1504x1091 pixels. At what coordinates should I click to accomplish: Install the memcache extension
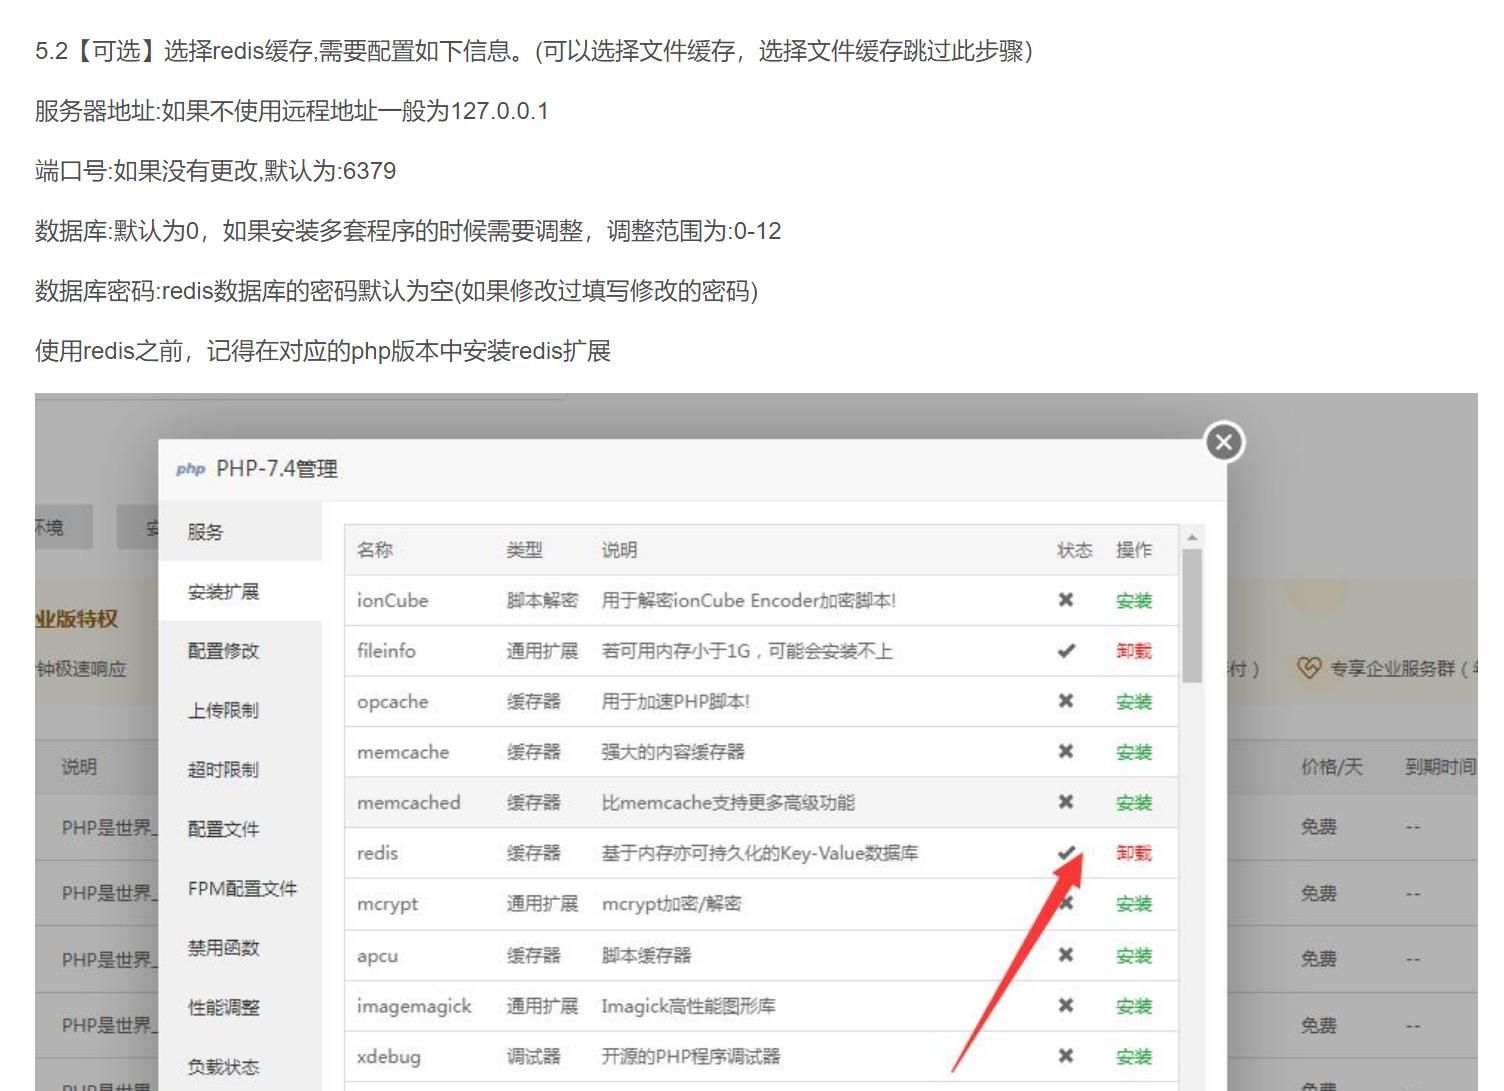pos(1134,752)
